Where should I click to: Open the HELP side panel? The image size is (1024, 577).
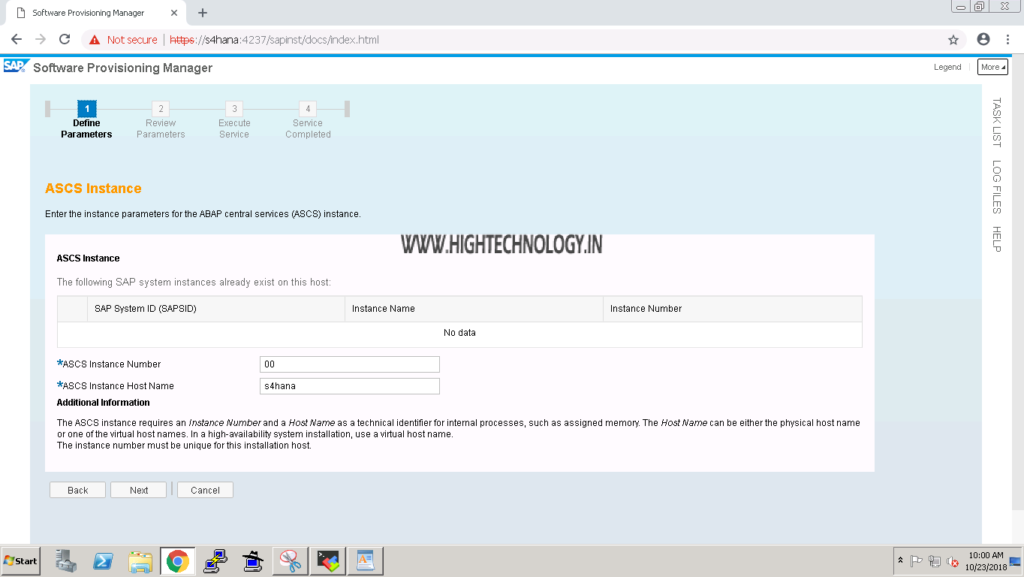coord(997,239)
